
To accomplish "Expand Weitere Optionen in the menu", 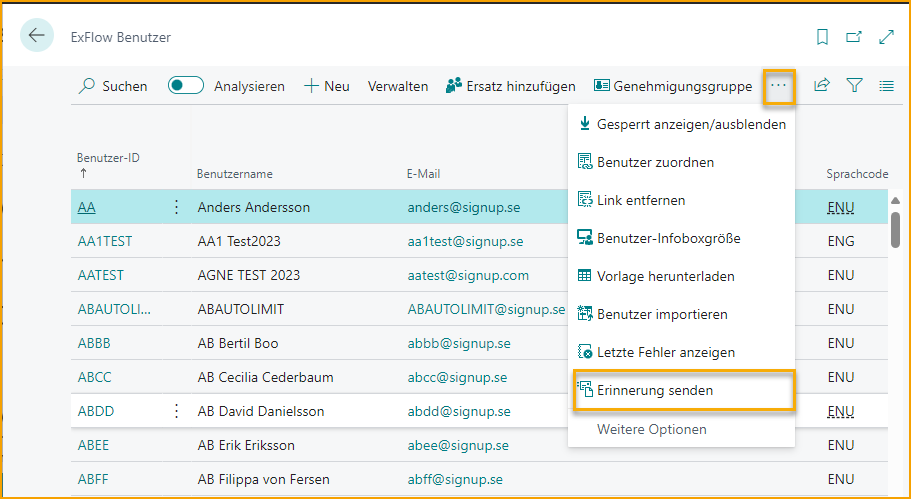I will [x=651, y=429].
